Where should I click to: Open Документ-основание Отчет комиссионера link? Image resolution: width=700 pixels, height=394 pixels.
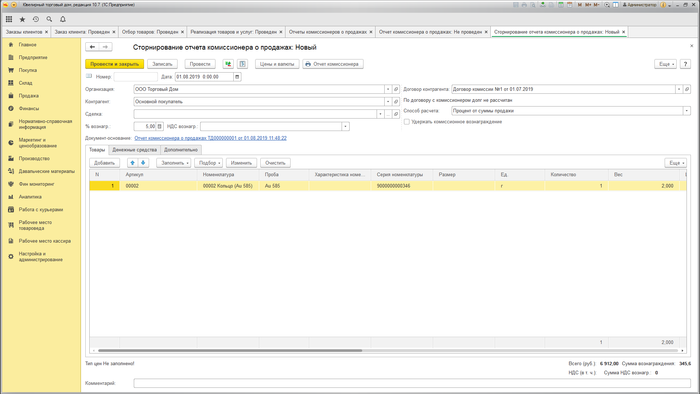pos(210,138)
